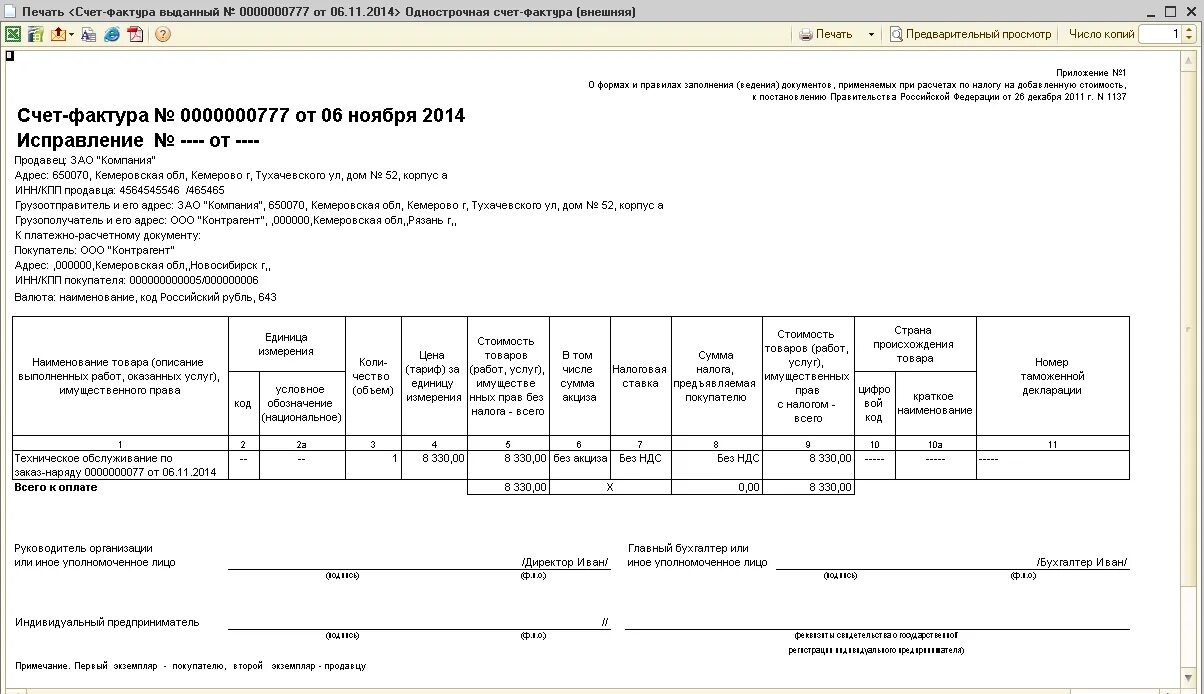The image size is (1204, 694).
Task: Open the email send dropdown arrow
Action: [72, 34]
